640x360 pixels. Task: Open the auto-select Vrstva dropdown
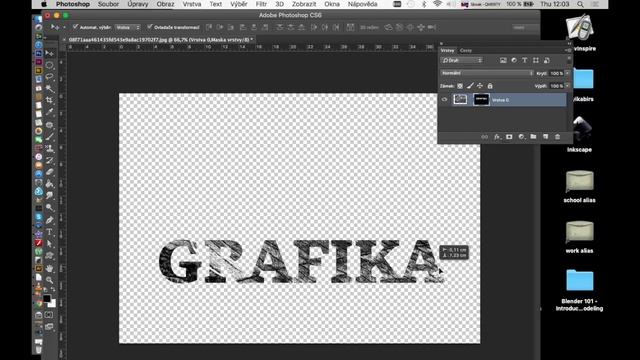click(x=128, y=27)
